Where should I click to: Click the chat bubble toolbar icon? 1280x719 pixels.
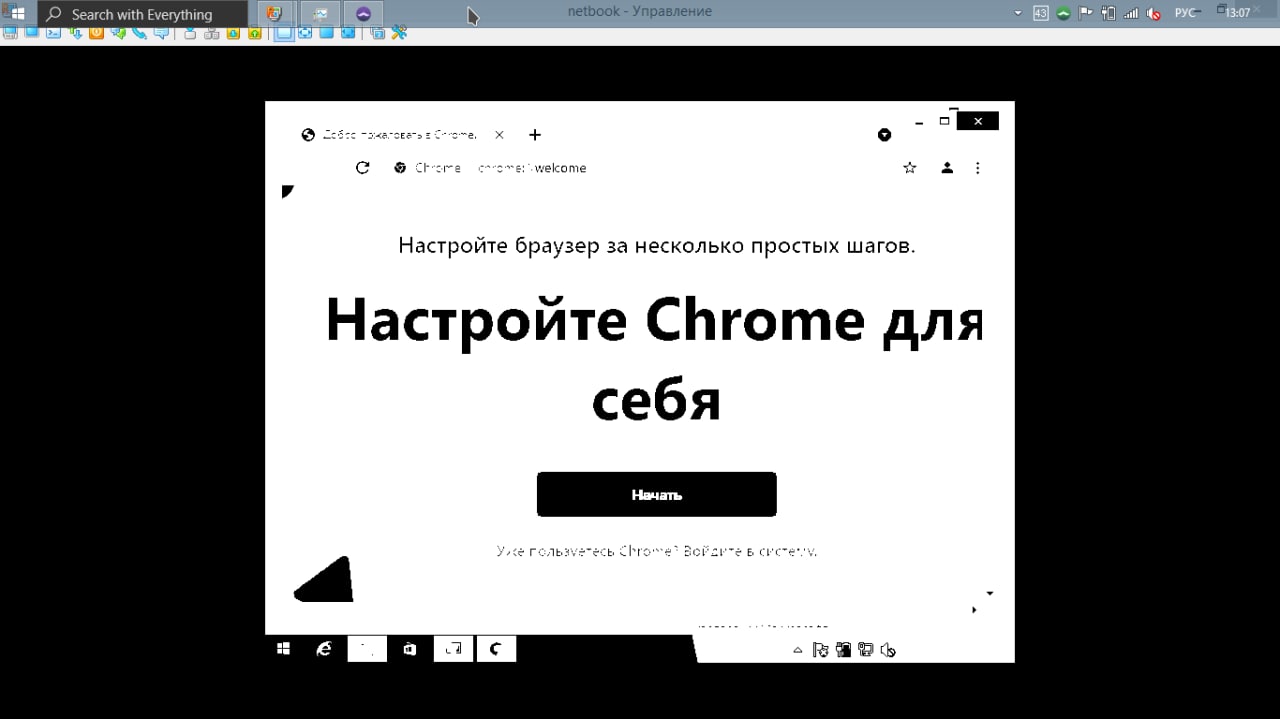pyautogui.click(x=161, y=33)
